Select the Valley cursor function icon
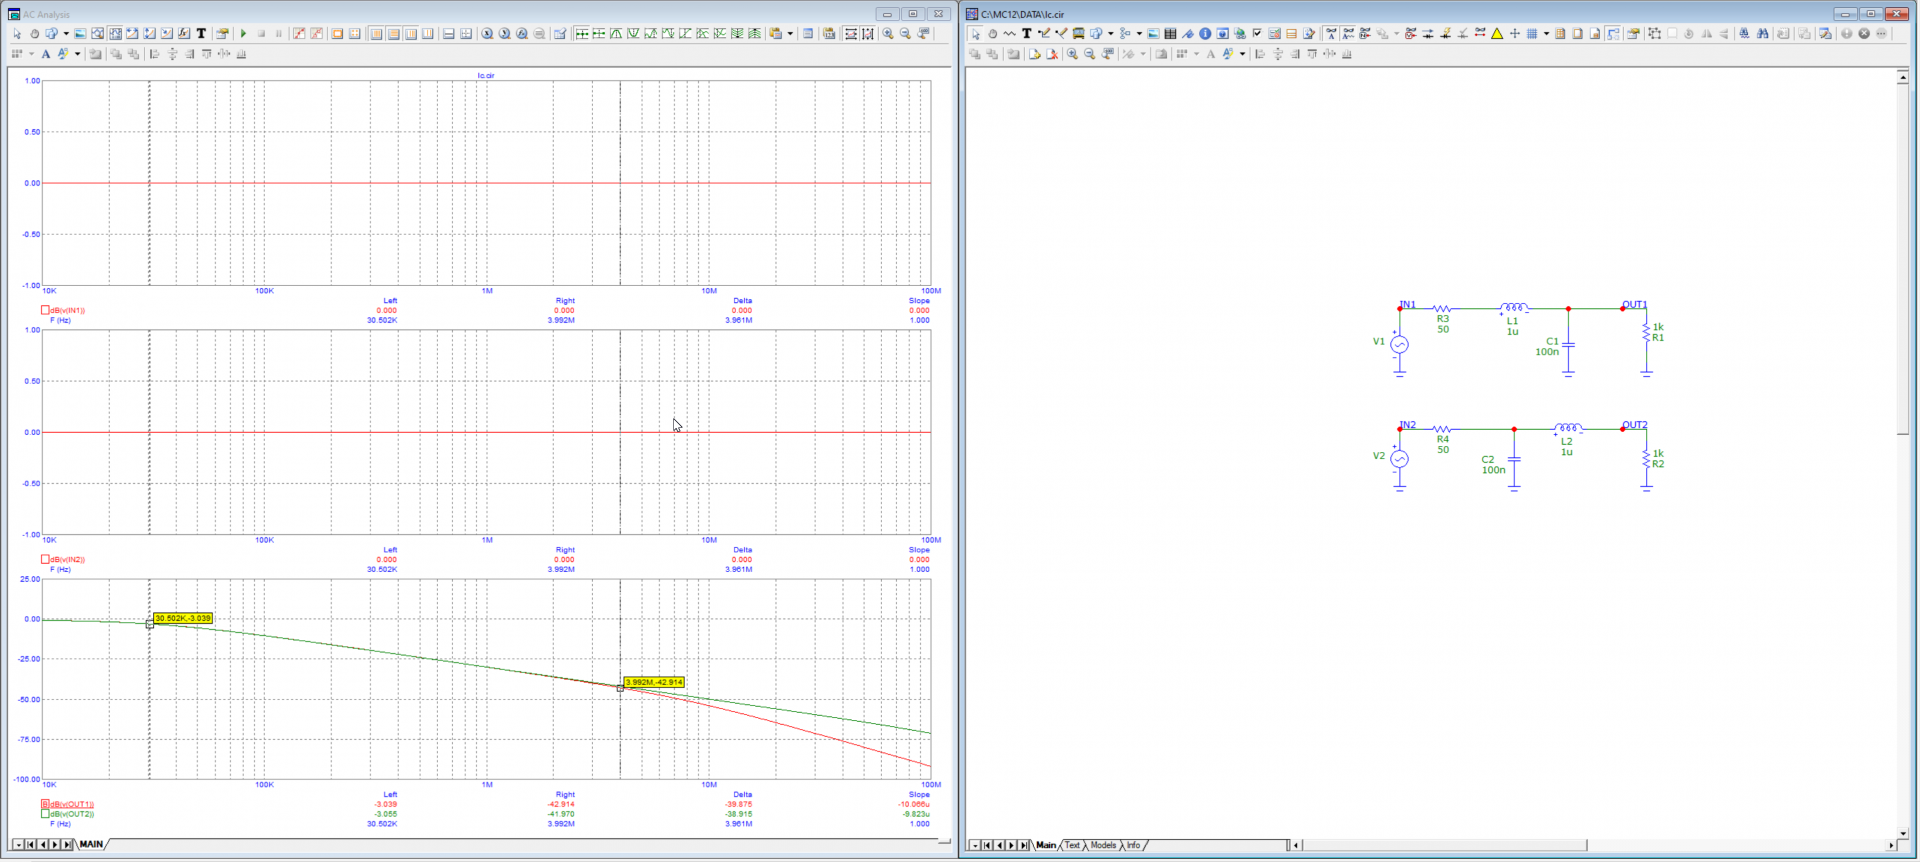 click(633, 33)
